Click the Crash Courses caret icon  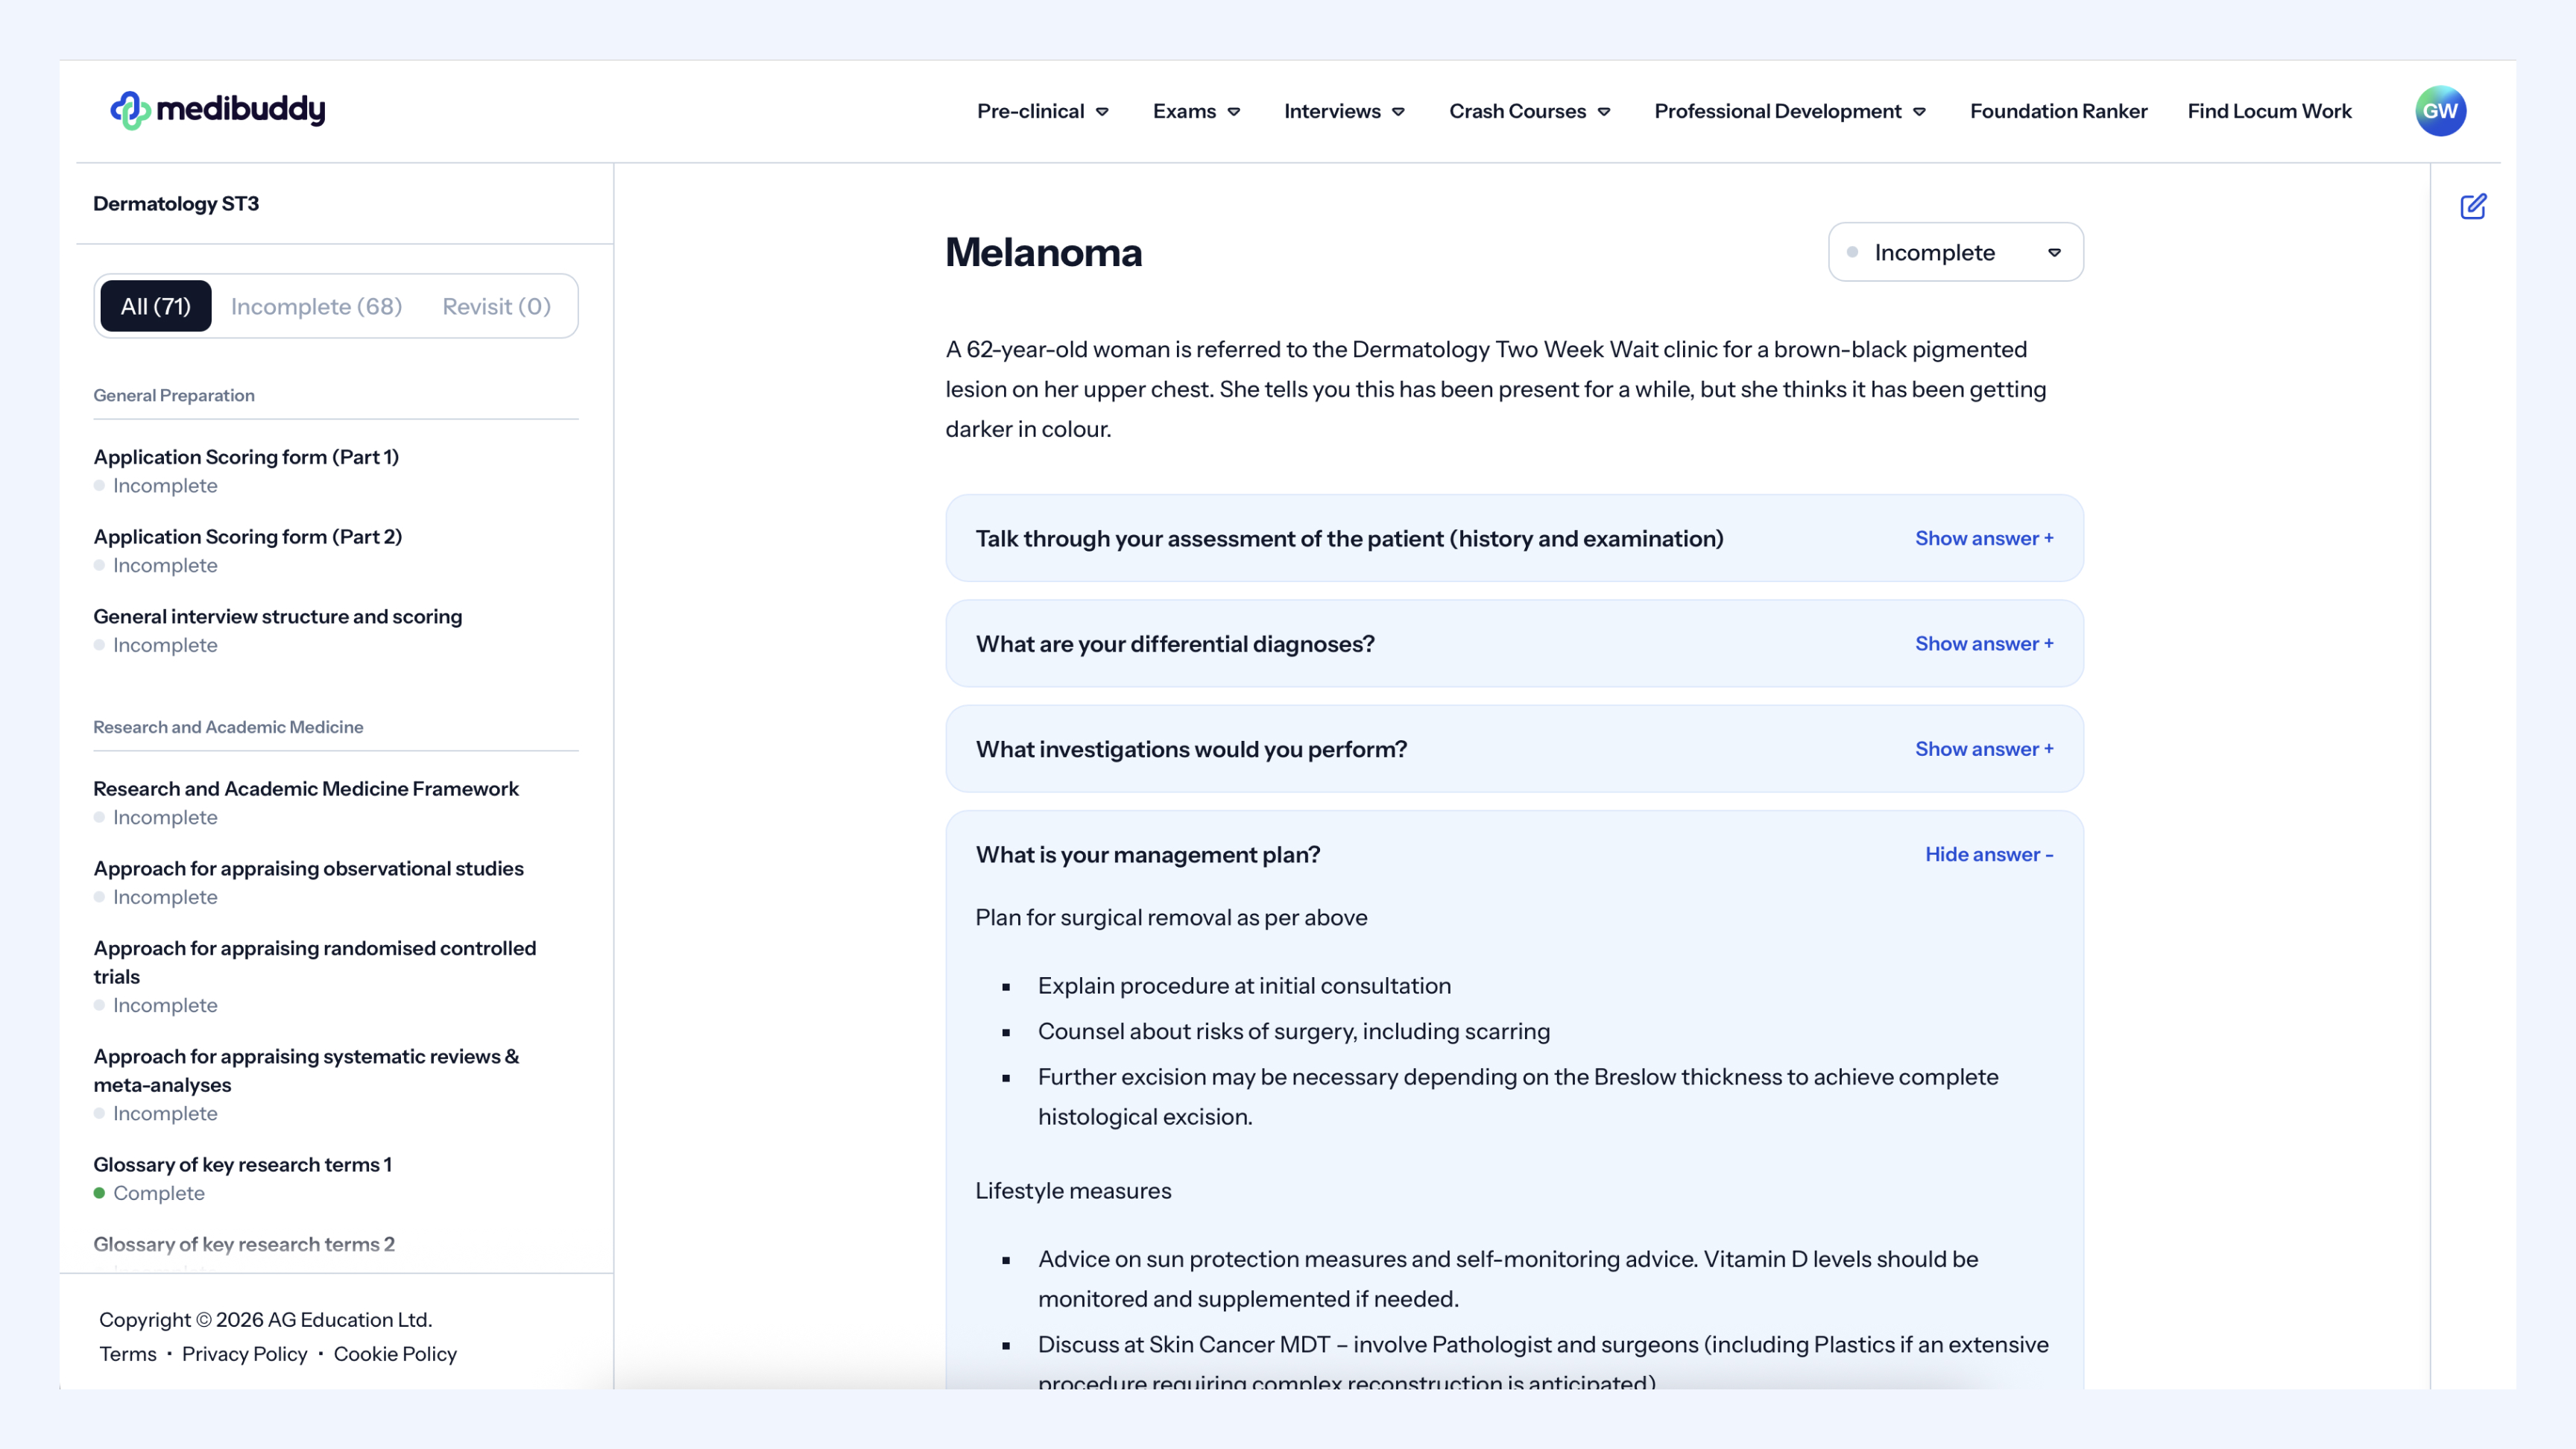tap(1604, 112)
